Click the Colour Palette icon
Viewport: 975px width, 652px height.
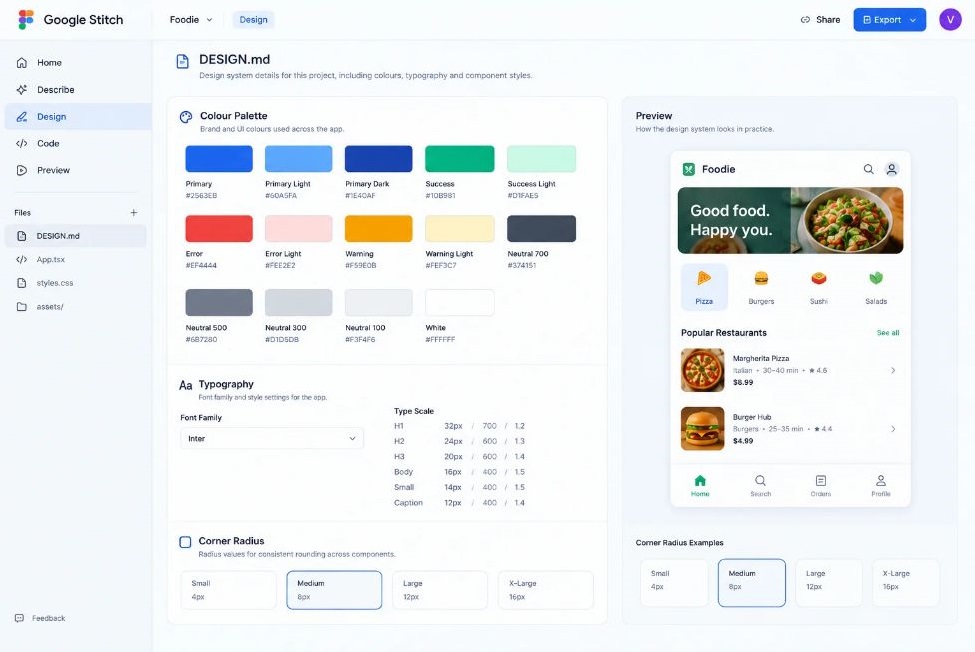[x=186, y=117]
